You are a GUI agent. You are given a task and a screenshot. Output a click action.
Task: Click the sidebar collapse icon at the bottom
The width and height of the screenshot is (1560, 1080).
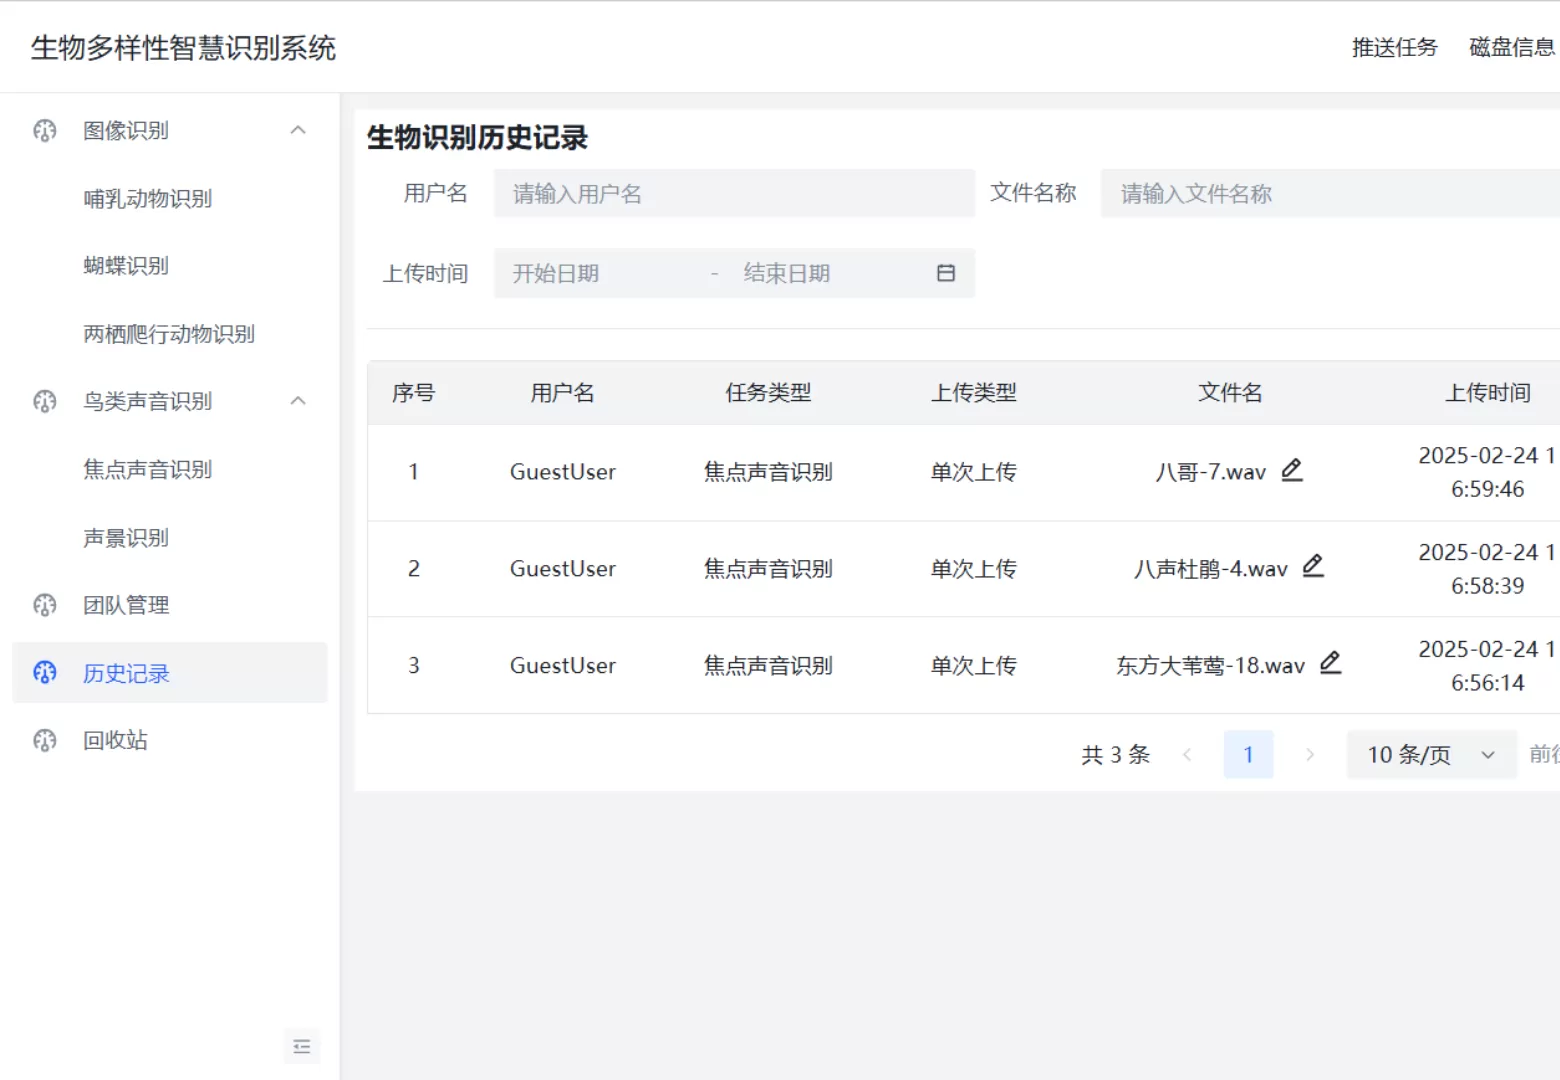302,1047
